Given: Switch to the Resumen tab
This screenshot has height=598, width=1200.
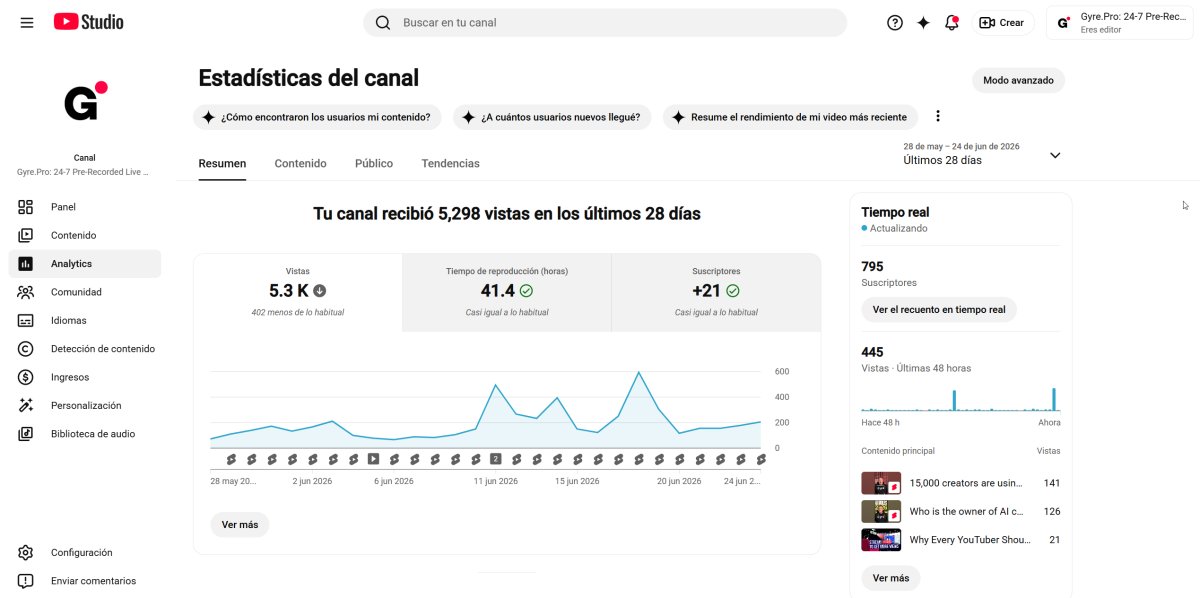Looking at the screenshot, I should (x=222, y=163).
